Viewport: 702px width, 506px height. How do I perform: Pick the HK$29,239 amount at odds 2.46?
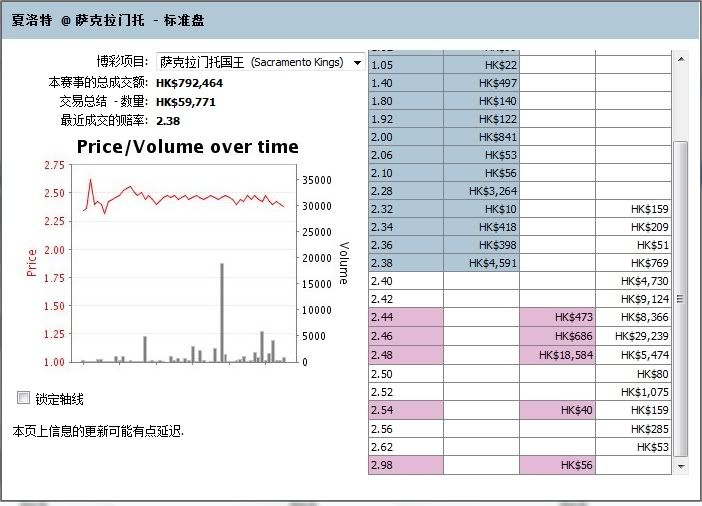click(634, 336)
